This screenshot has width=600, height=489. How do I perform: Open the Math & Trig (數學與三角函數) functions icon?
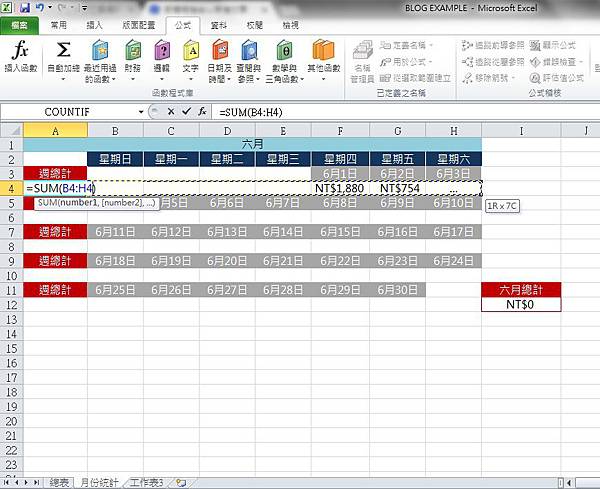285,50
